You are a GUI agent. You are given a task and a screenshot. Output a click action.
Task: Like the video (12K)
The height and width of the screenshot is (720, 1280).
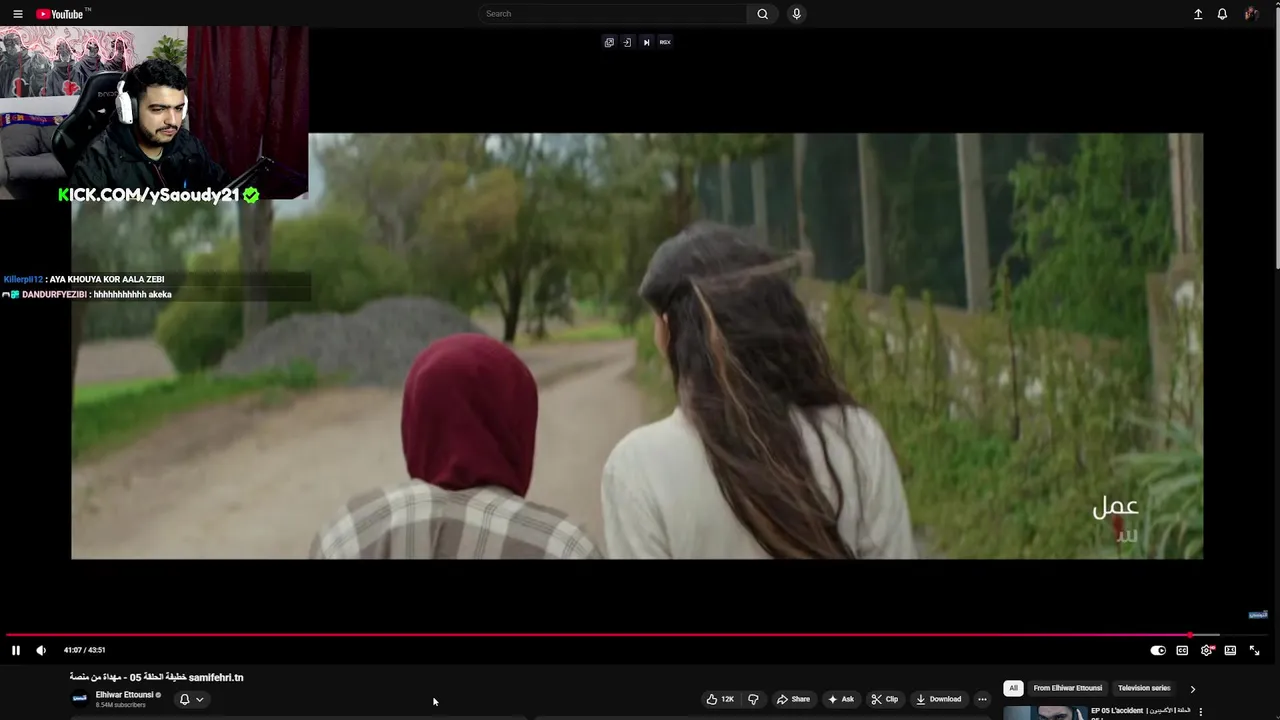pyautogui.click(x=720, y=699)
